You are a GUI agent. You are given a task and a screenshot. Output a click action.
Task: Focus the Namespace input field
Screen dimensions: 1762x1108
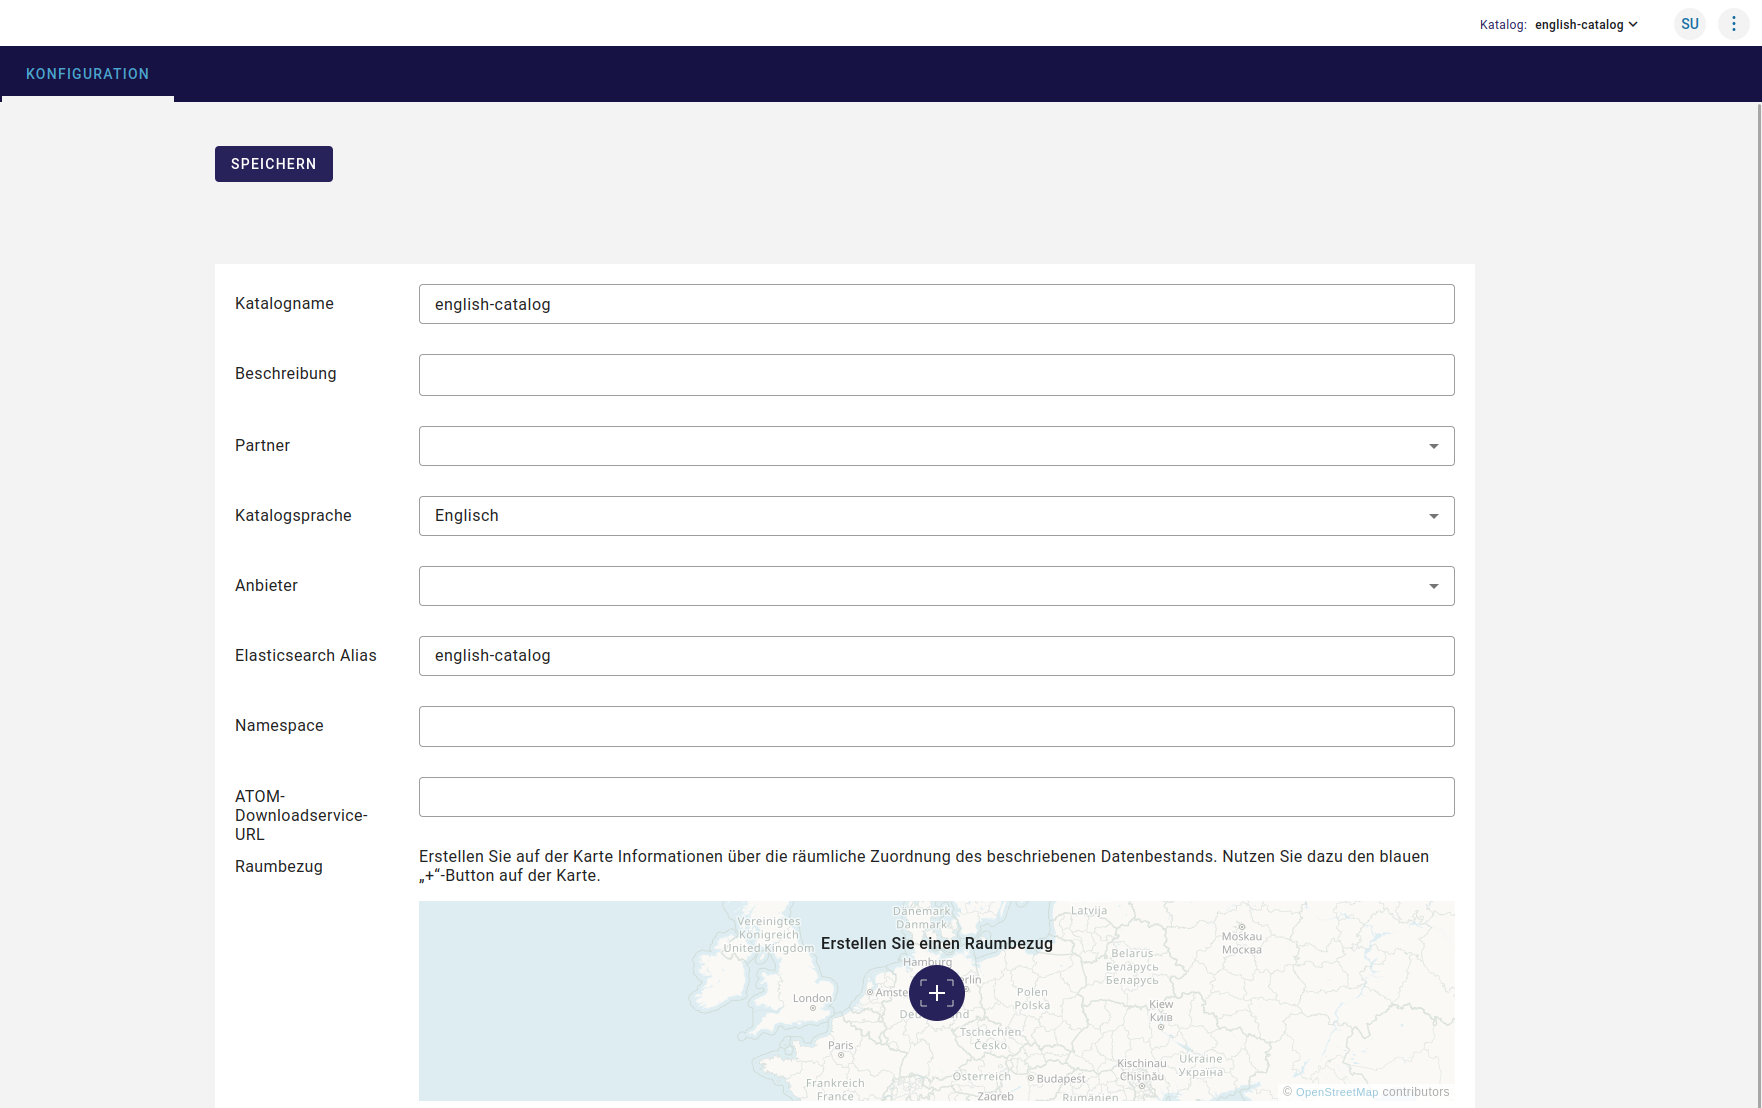[x=935, y=726]
